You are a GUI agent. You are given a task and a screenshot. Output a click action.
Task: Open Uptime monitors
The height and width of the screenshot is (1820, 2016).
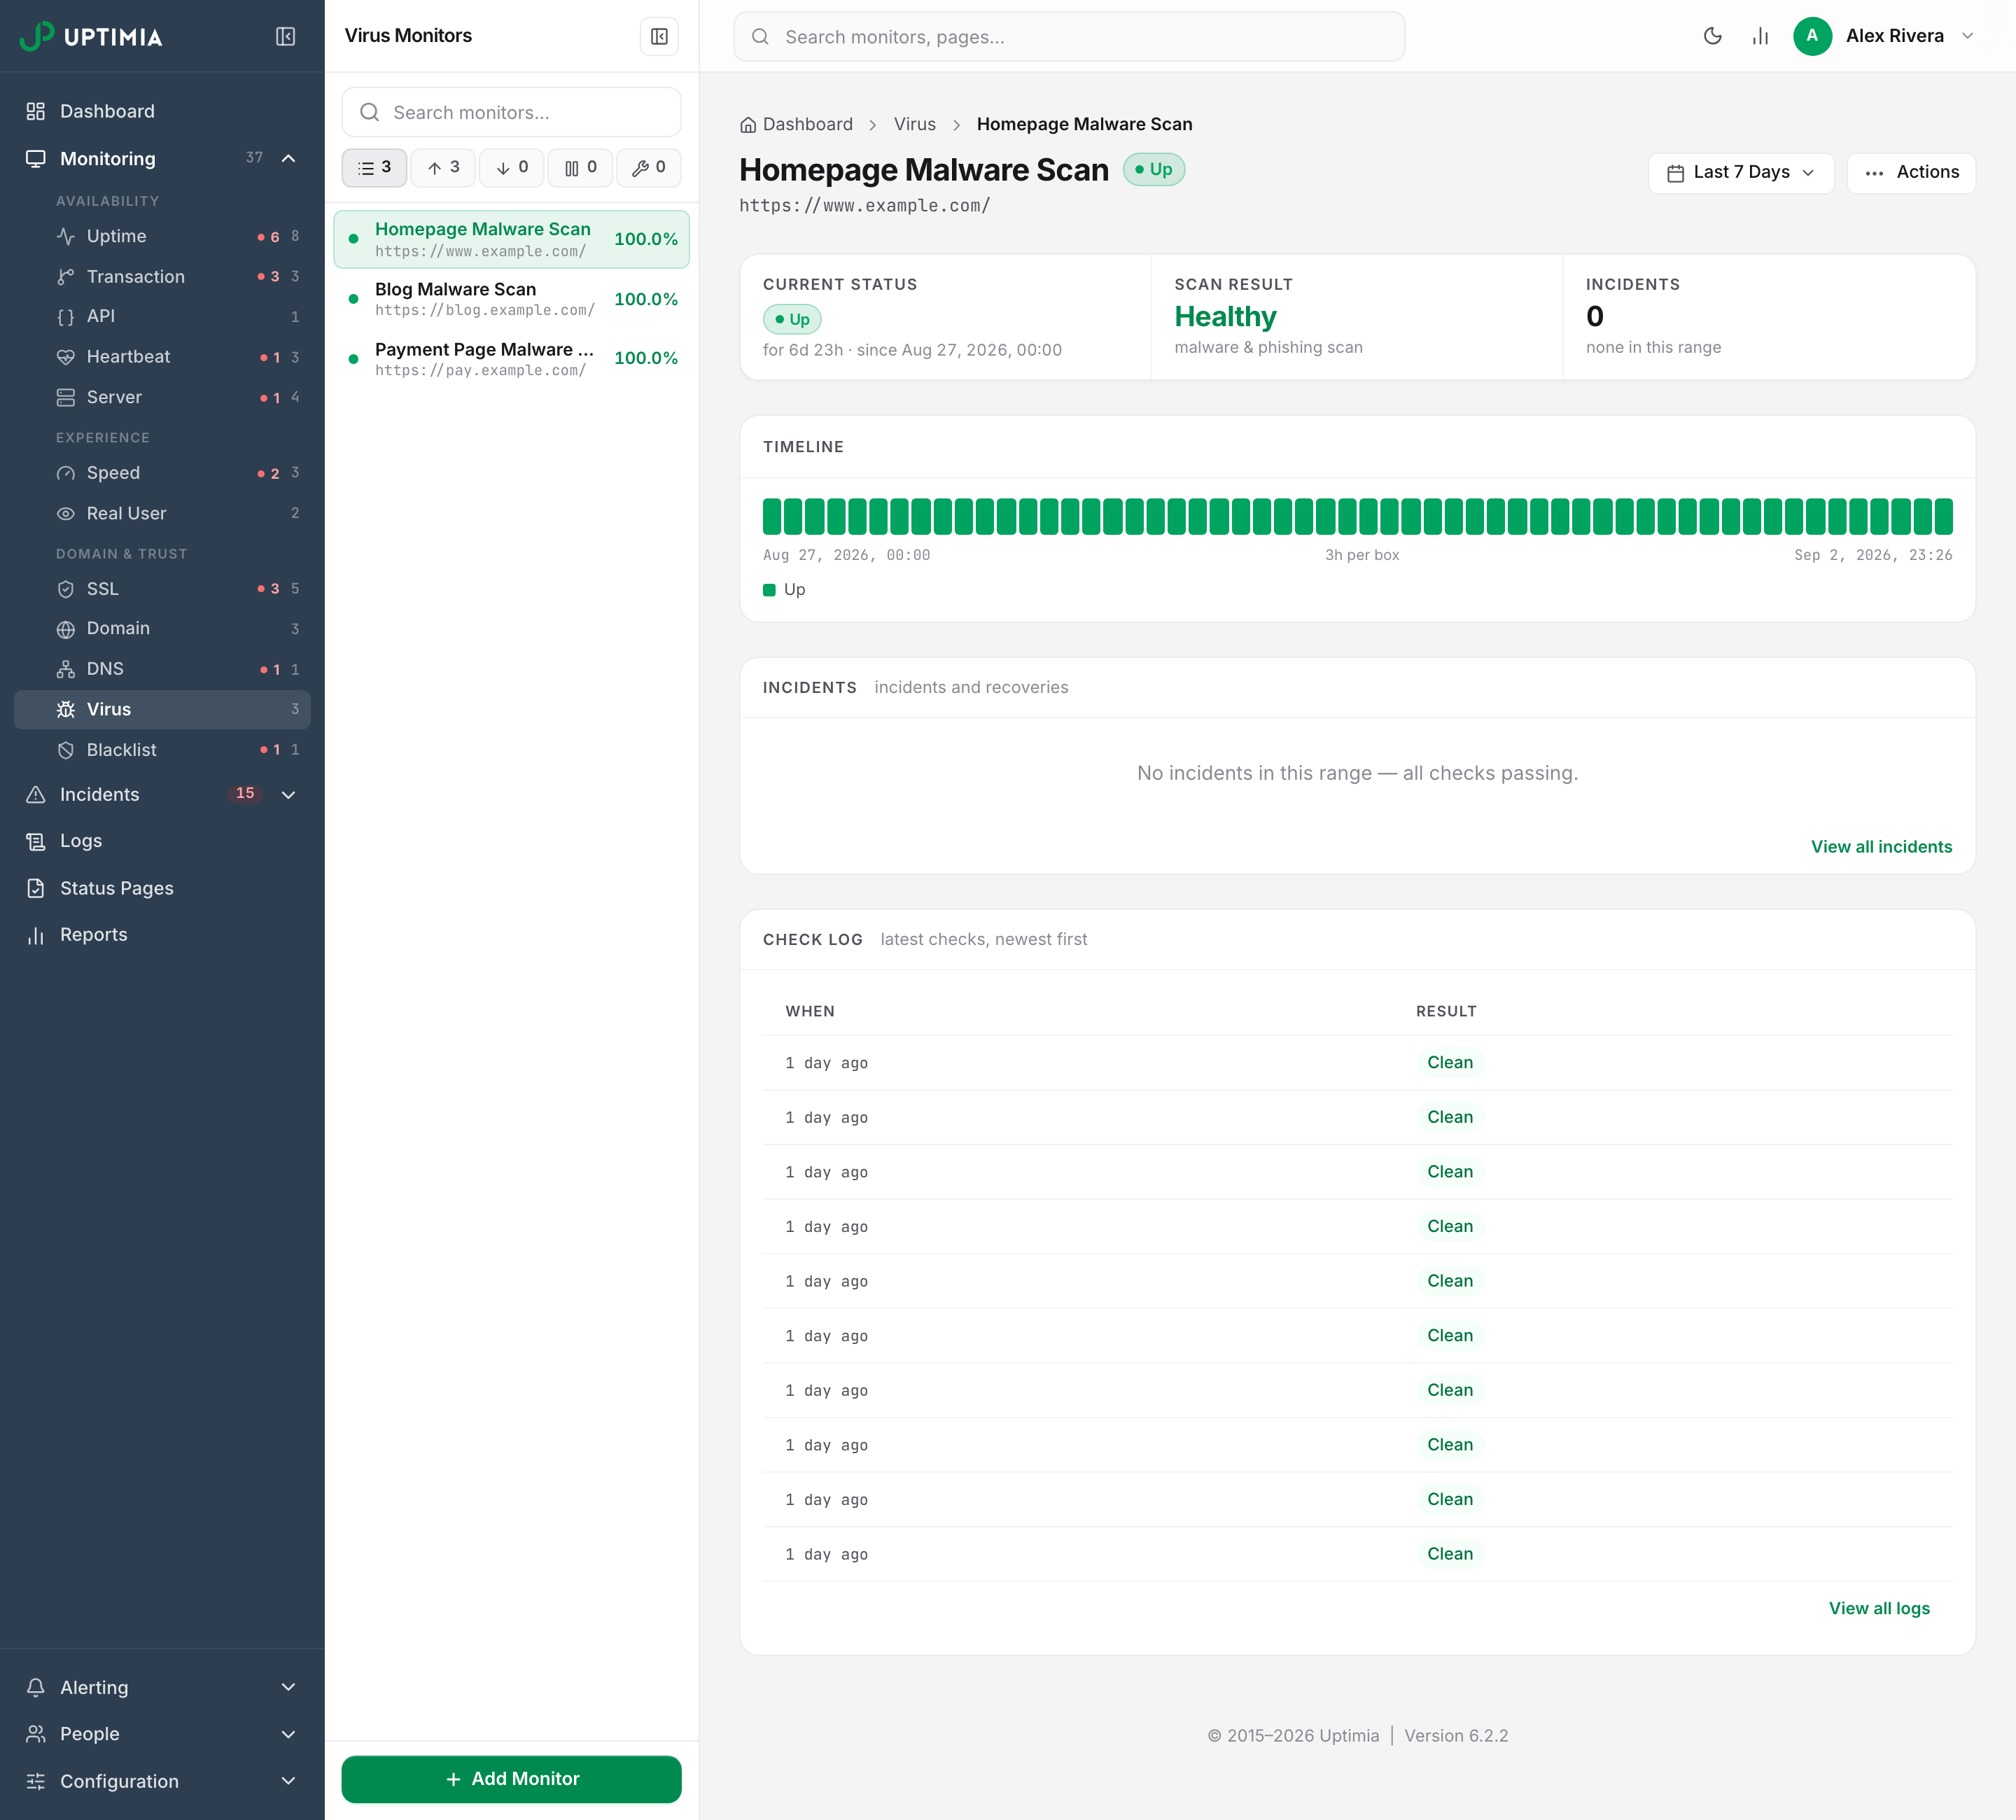click(162, 236)
